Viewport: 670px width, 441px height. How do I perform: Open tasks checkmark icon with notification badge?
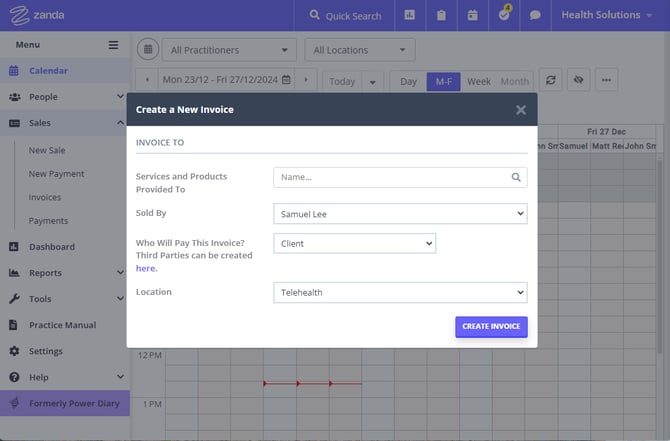pyautogui.click(x=504, y=15)
